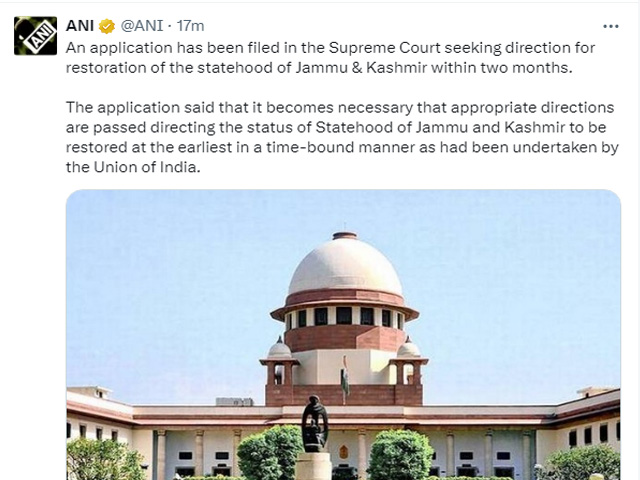The height and width of the screenshot is (480, 640).
Task: Open the three-dot more options menu
Action: 611,26
